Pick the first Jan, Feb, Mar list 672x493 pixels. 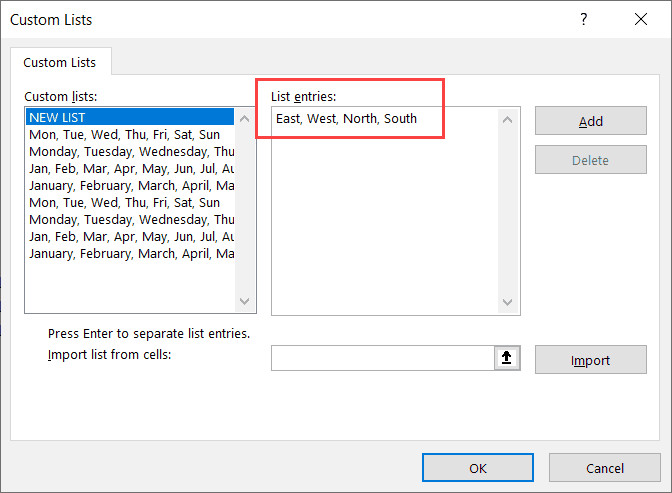[130, 168]
